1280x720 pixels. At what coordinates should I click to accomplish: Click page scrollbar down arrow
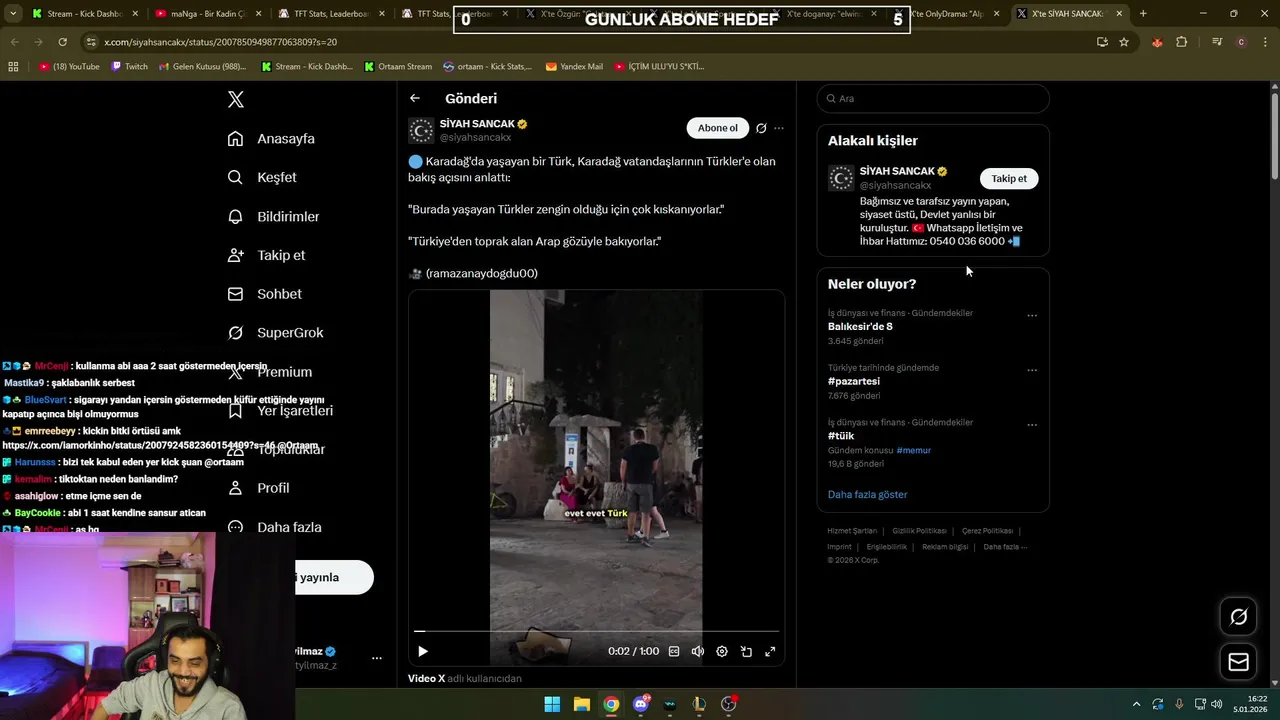pos(1275,685)
